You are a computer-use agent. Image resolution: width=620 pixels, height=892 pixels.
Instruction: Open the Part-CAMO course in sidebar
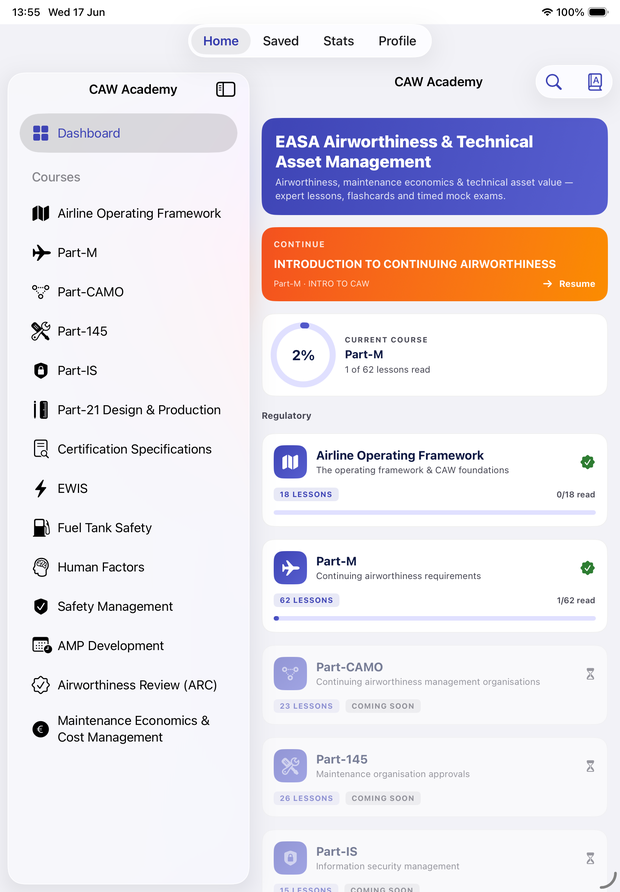(129, 292)
